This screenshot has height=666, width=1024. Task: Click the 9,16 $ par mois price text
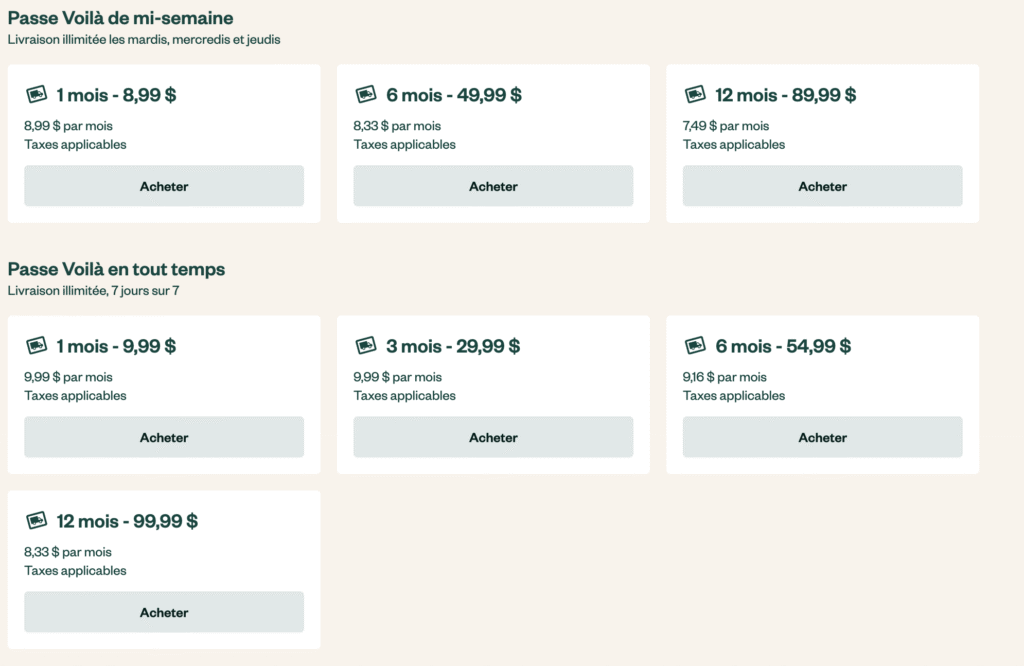pyautogui.click(x=725, y=377)
